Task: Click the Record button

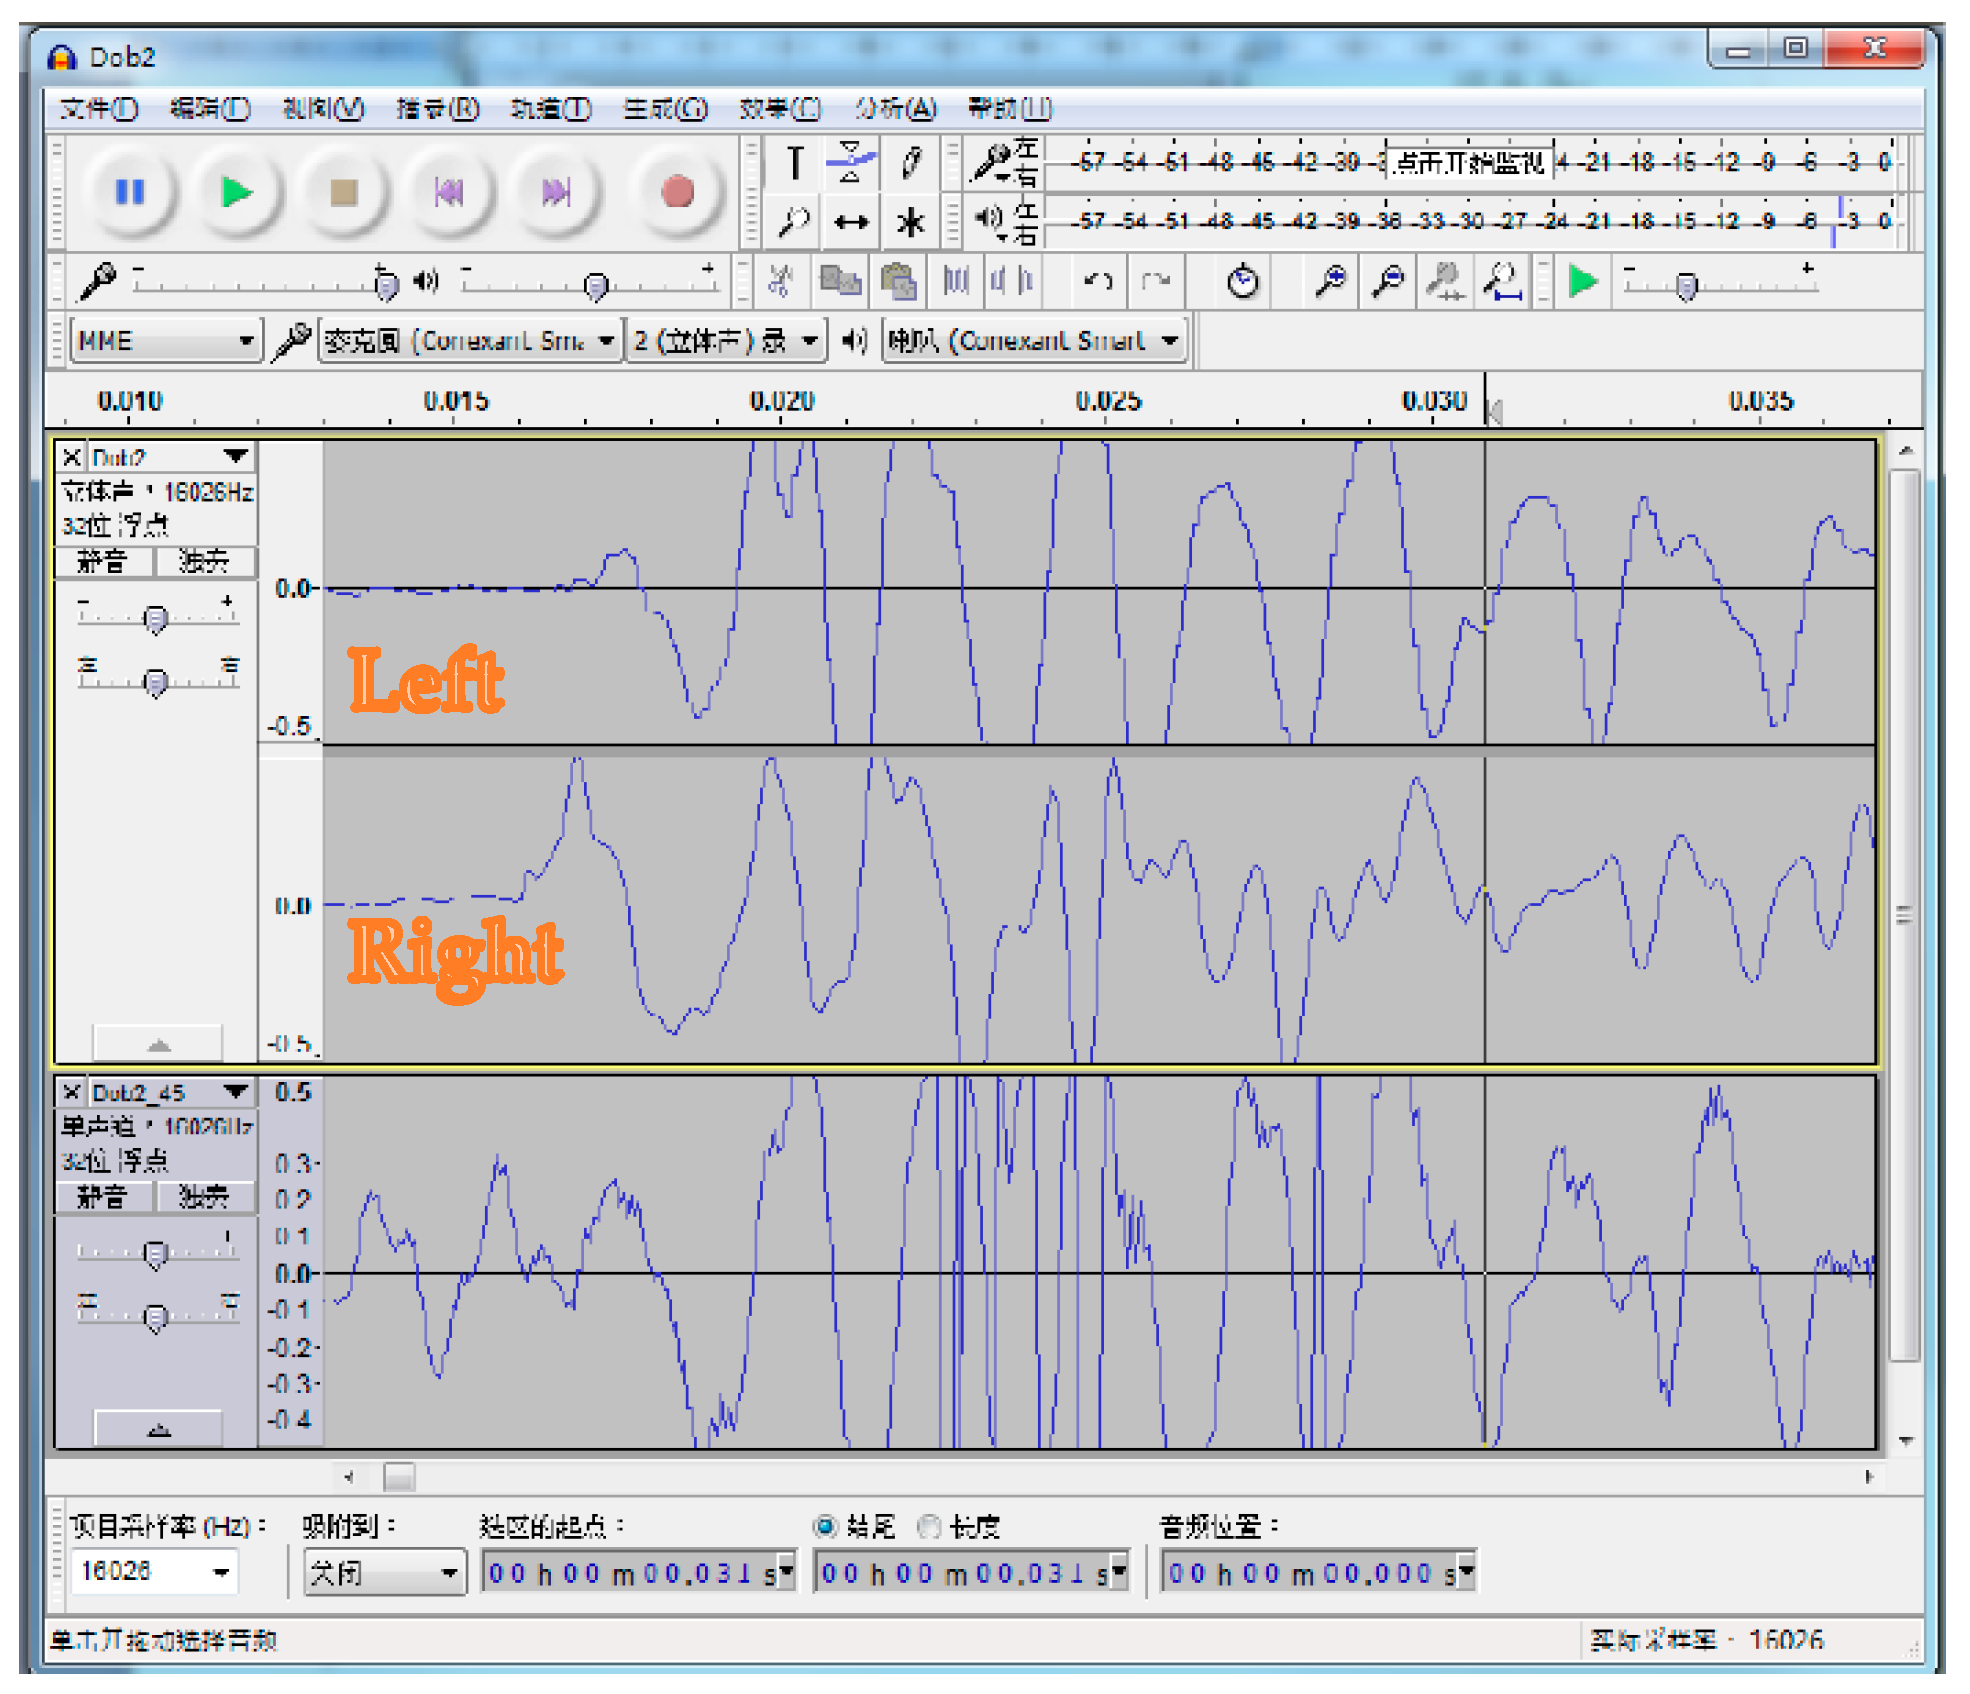Action: (x=677, y=191)
